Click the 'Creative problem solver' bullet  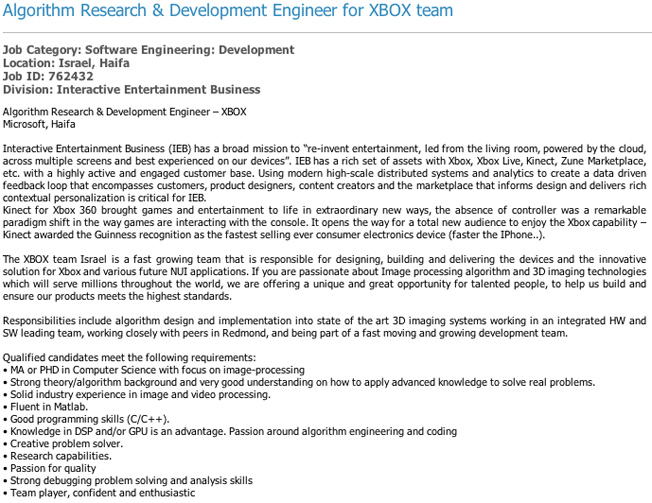(63, 444)
